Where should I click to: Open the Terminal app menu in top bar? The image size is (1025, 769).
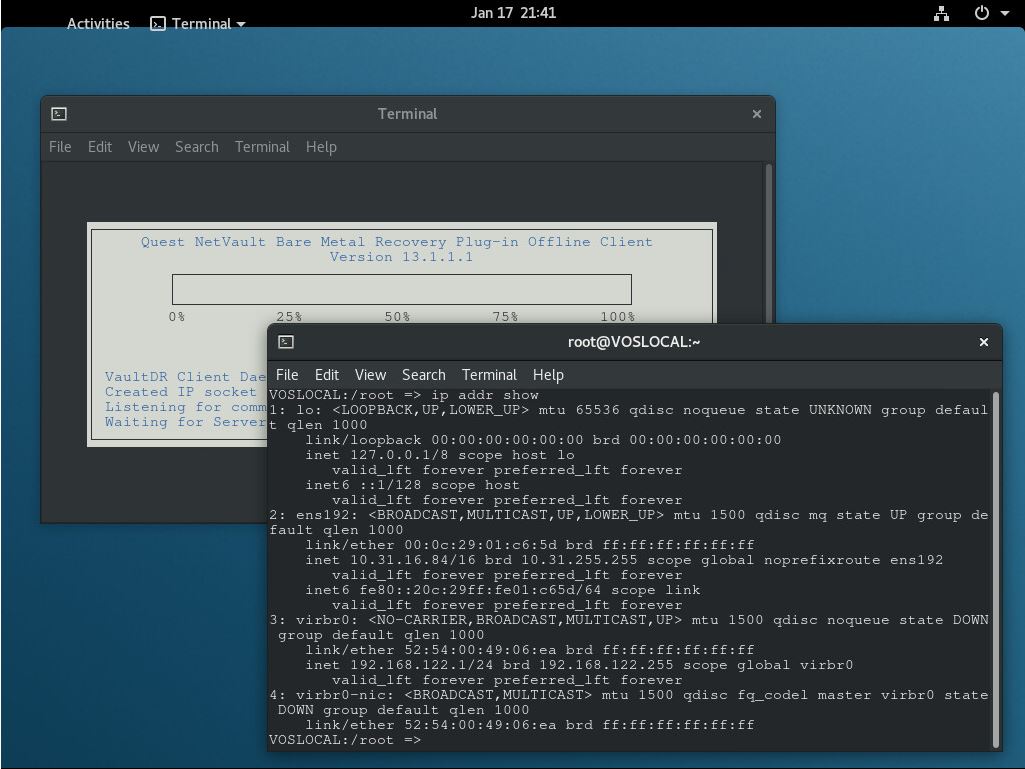[x=197, y=24]
